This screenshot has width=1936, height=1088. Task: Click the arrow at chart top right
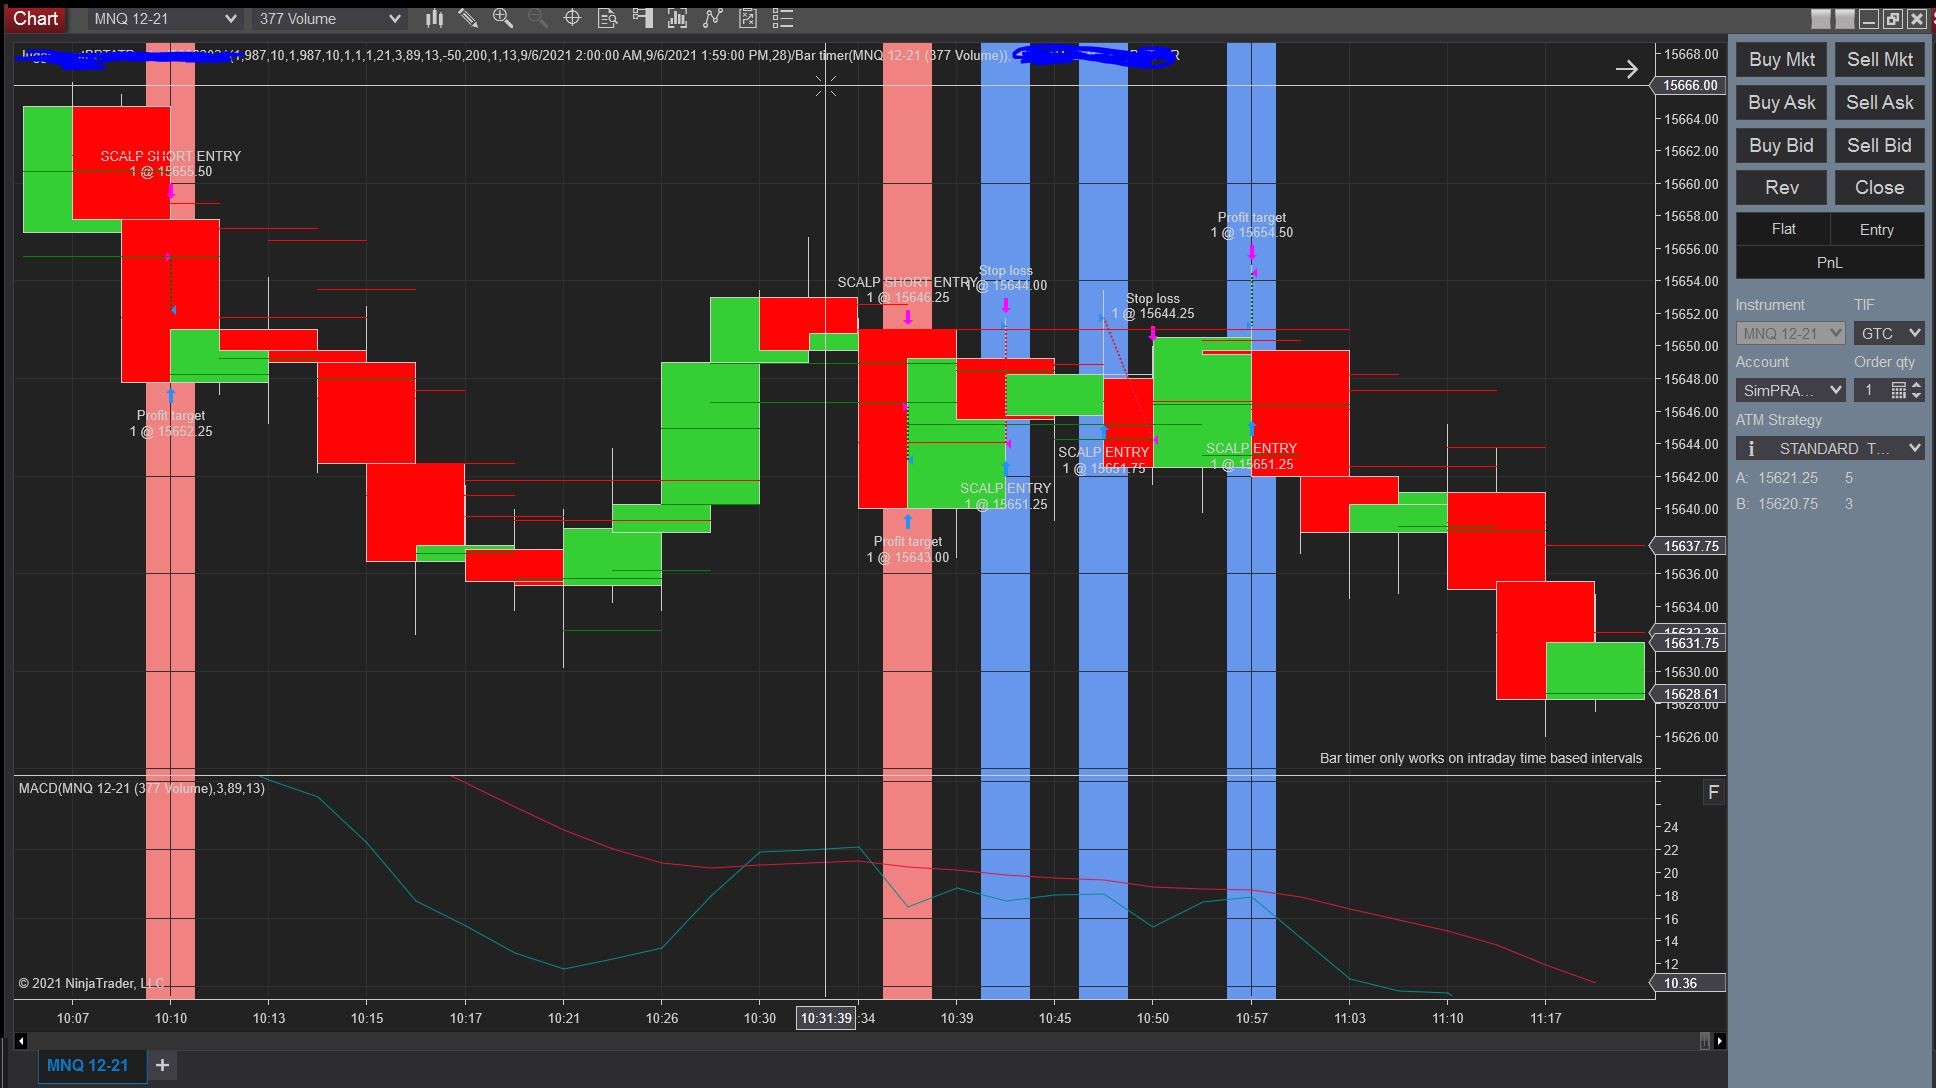tap(1626, 69)
